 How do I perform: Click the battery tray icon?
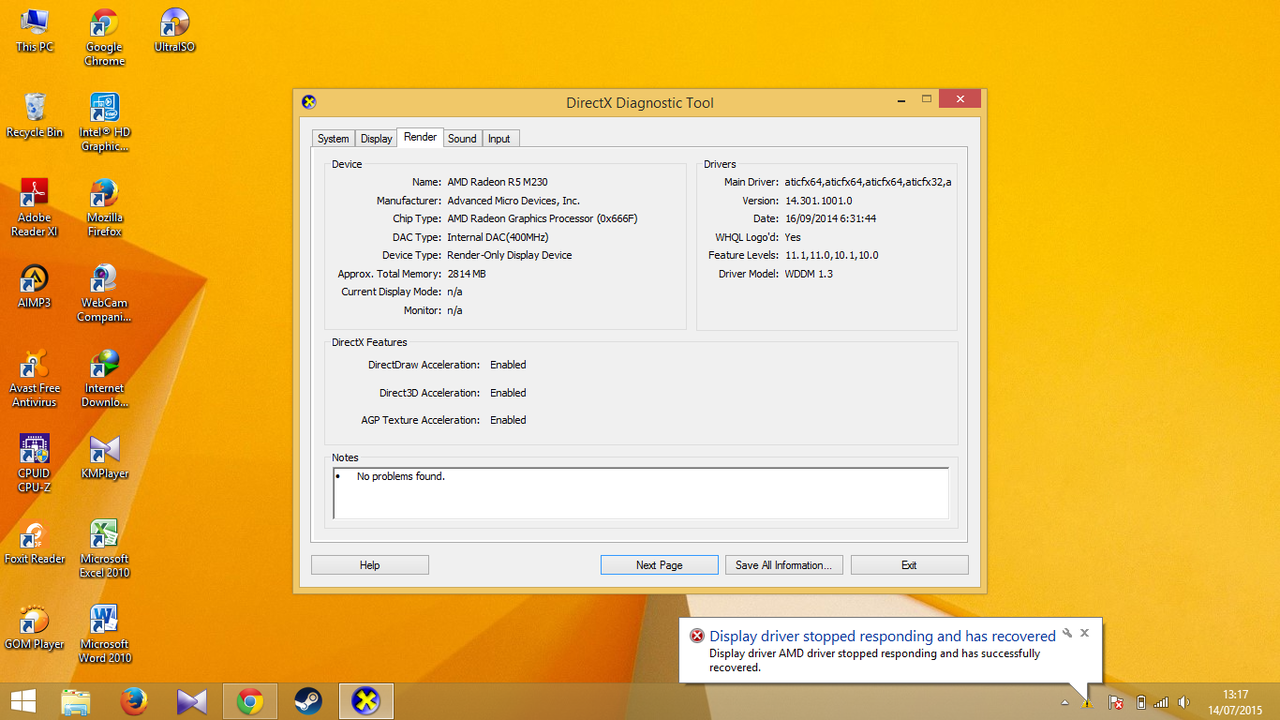(x=1141, y=703)
